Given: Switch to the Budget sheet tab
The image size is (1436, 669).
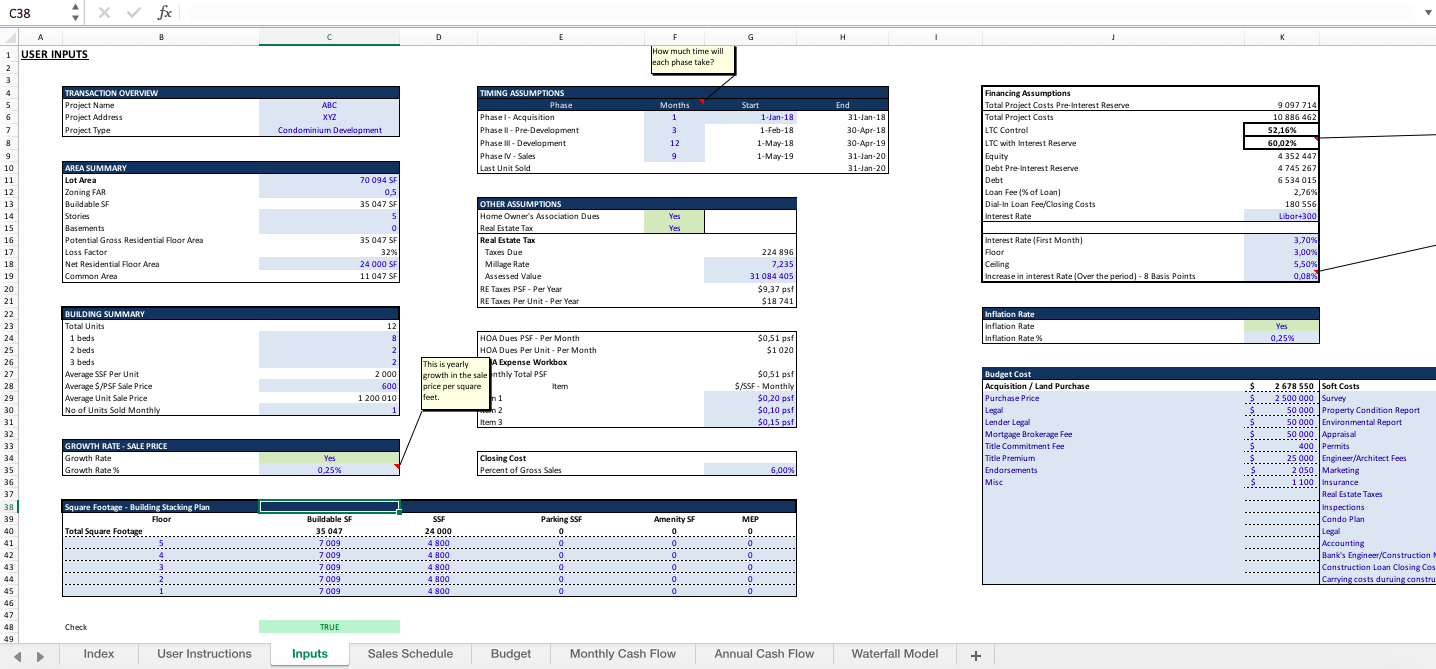Looking at the screenshot, I should point(510,654).
